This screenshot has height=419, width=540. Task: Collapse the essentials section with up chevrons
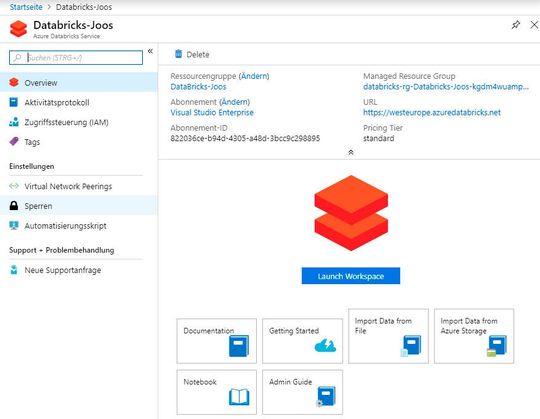tap(351, 152)
